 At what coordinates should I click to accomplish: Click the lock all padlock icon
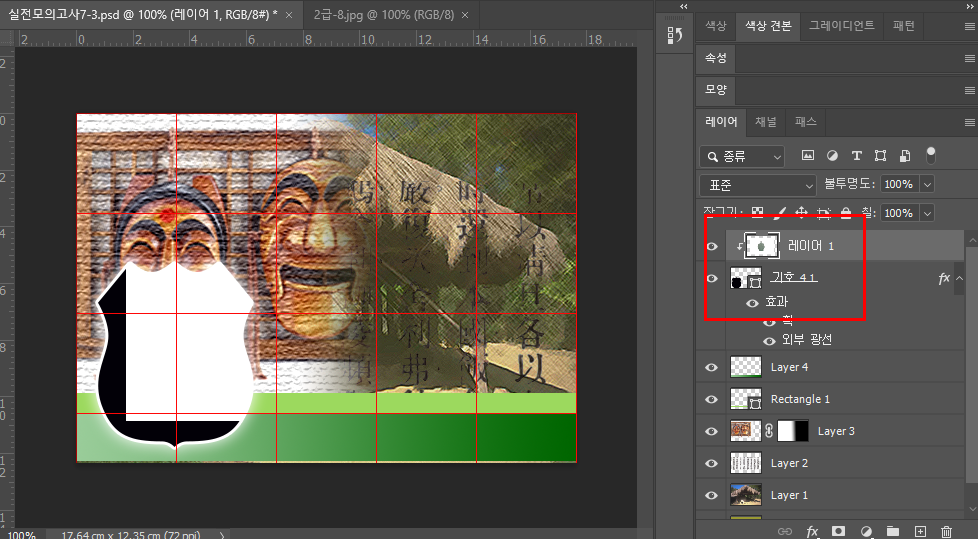coord(845,213)
